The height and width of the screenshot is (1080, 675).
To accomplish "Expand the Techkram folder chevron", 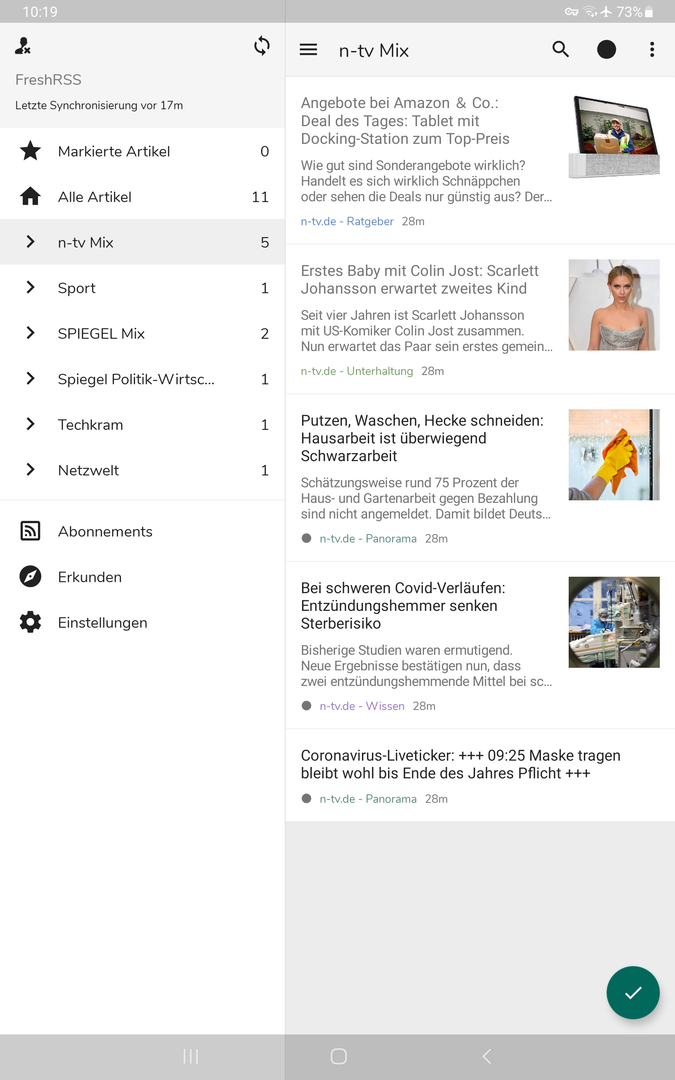I will pos(30,424).
